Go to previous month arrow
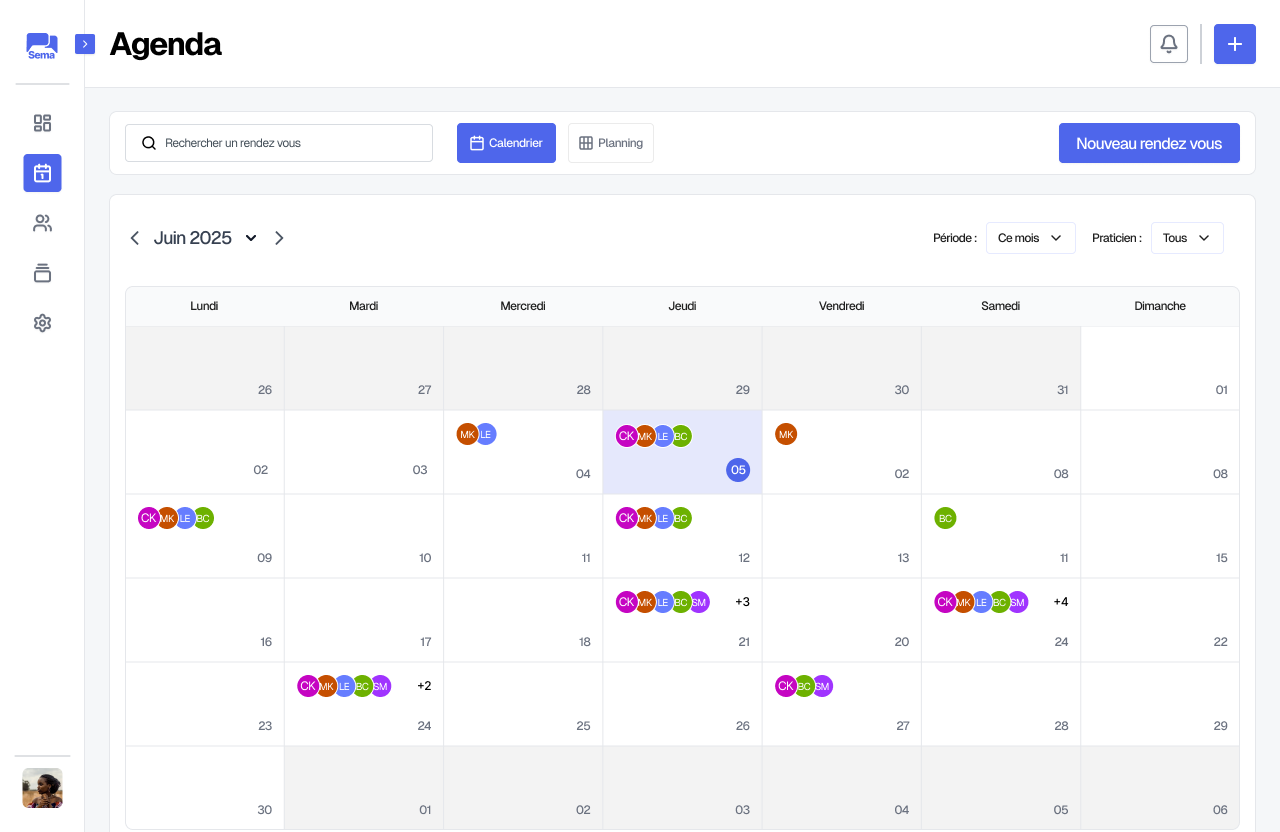 click(135, 238)
